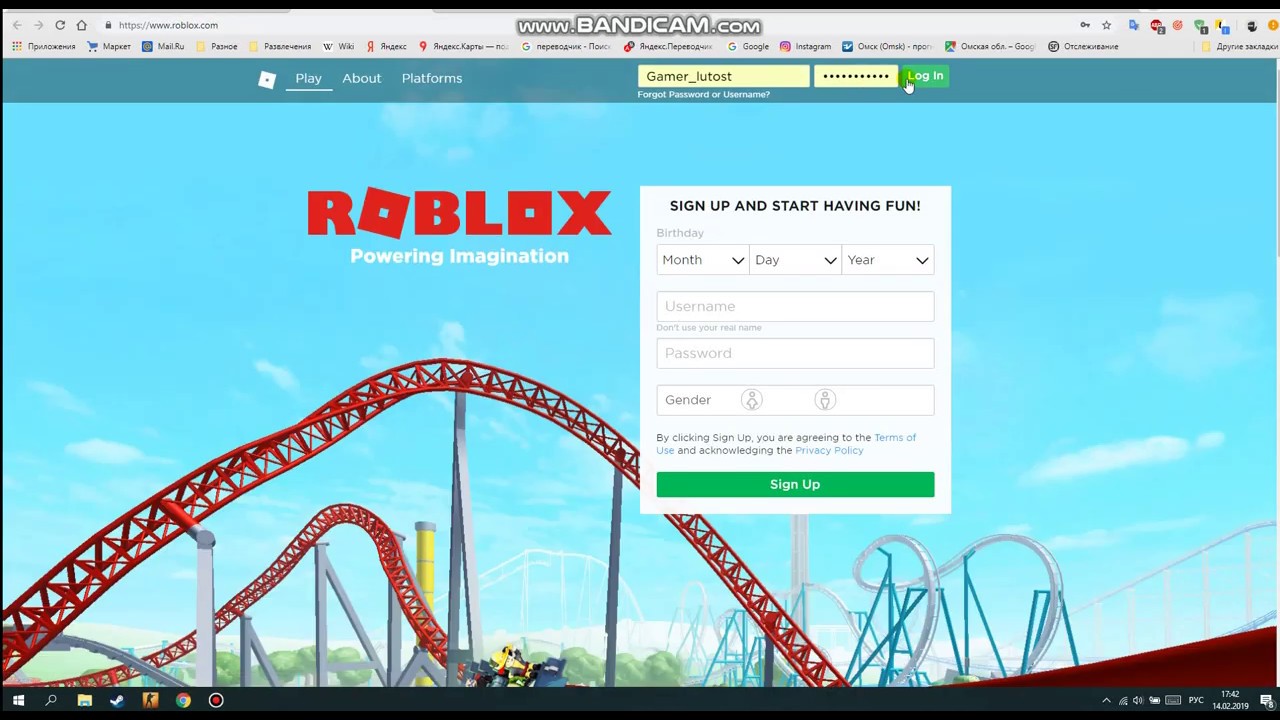Open the Яндекс bookmark

click(386, 46)
